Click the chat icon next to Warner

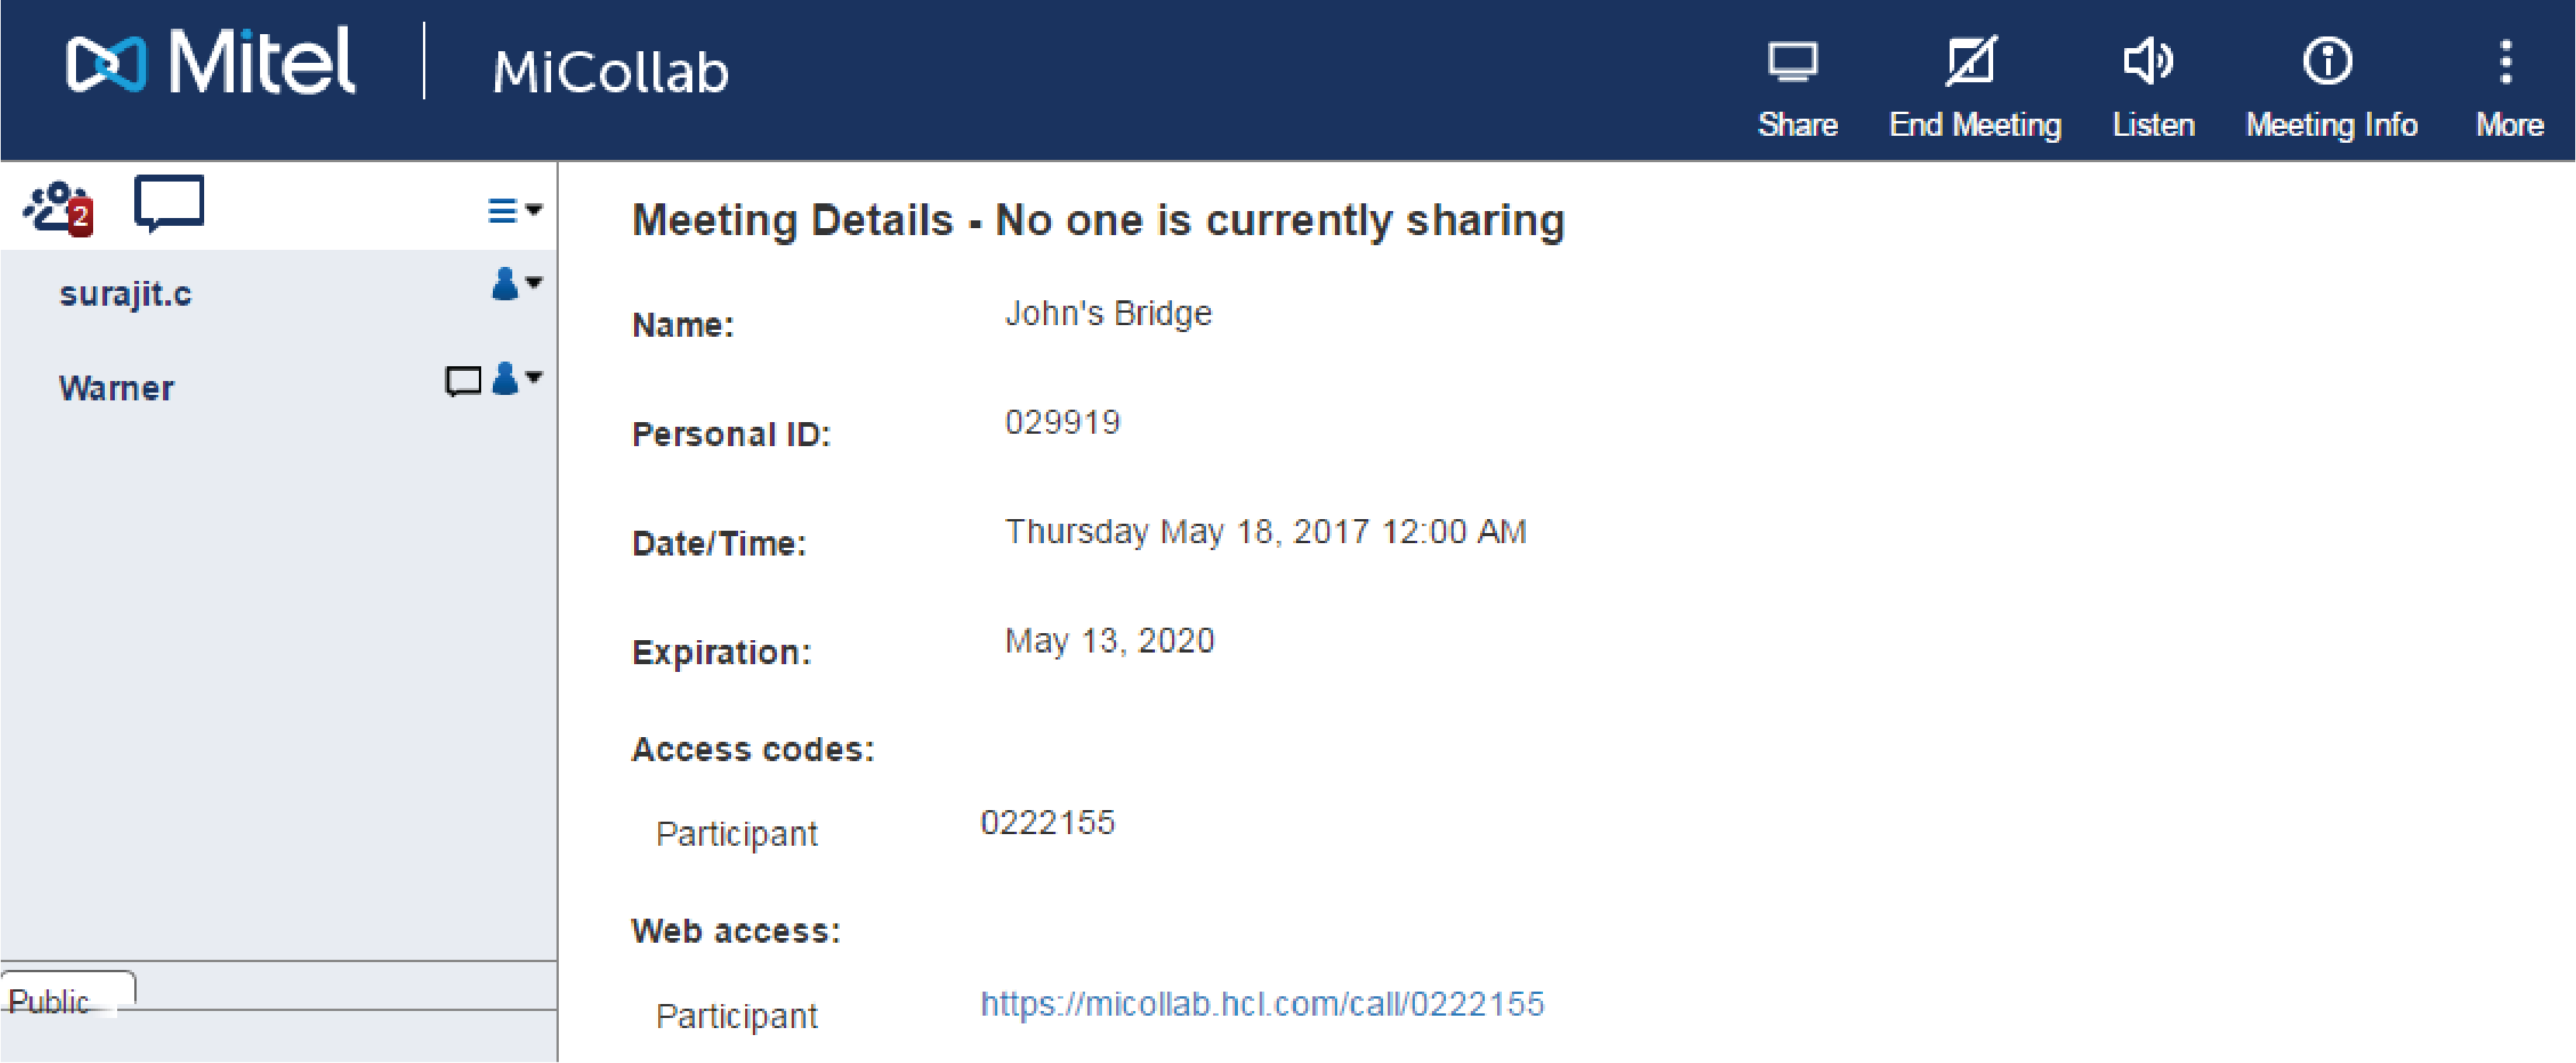[463, 381]
